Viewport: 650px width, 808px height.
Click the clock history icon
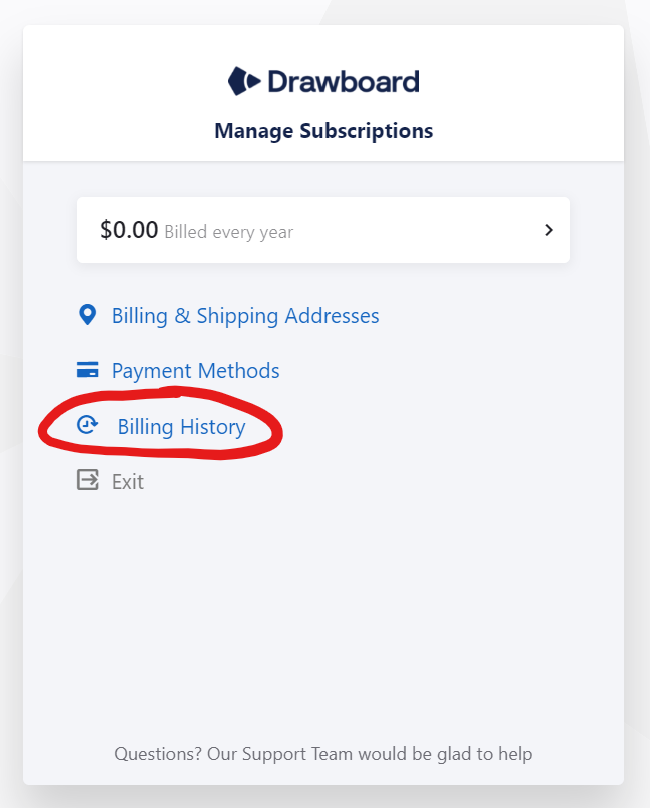pyautogui.click(x=87, y=425)
